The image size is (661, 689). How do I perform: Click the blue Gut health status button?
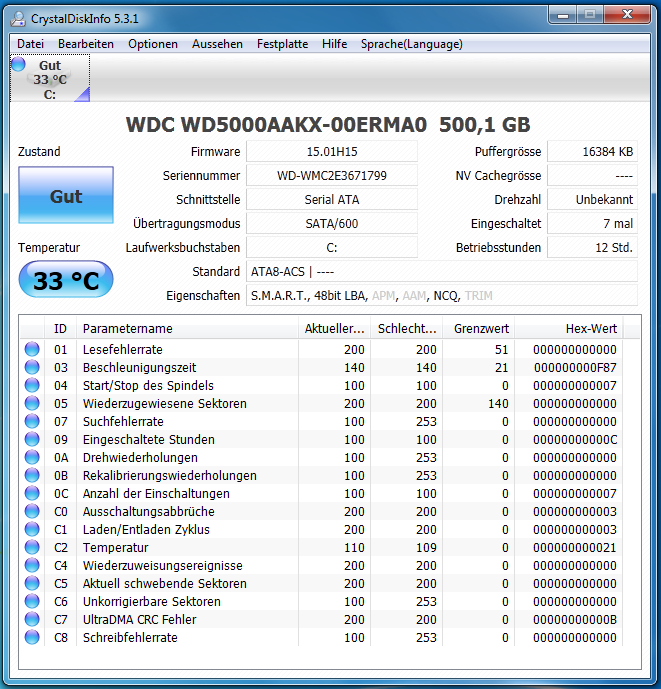66,195
